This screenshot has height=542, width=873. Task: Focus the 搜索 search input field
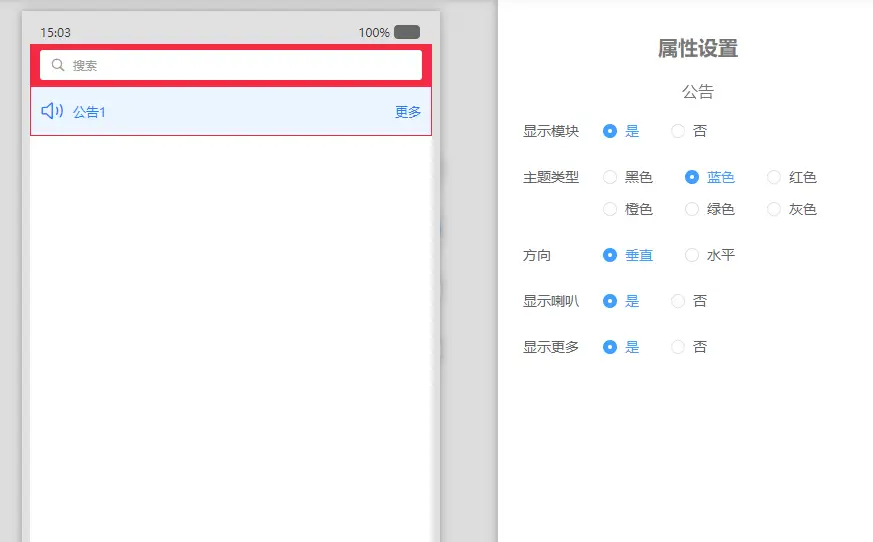tap(231, 65)
